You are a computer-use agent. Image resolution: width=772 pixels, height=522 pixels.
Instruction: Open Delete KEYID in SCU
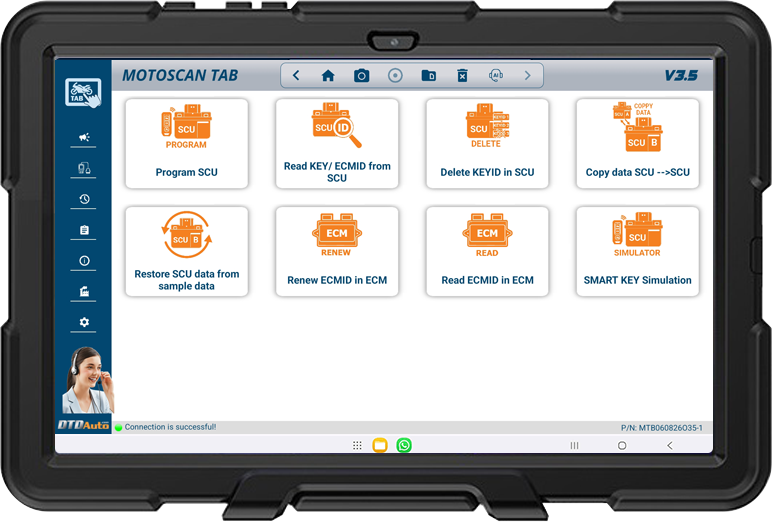[487, 143]
